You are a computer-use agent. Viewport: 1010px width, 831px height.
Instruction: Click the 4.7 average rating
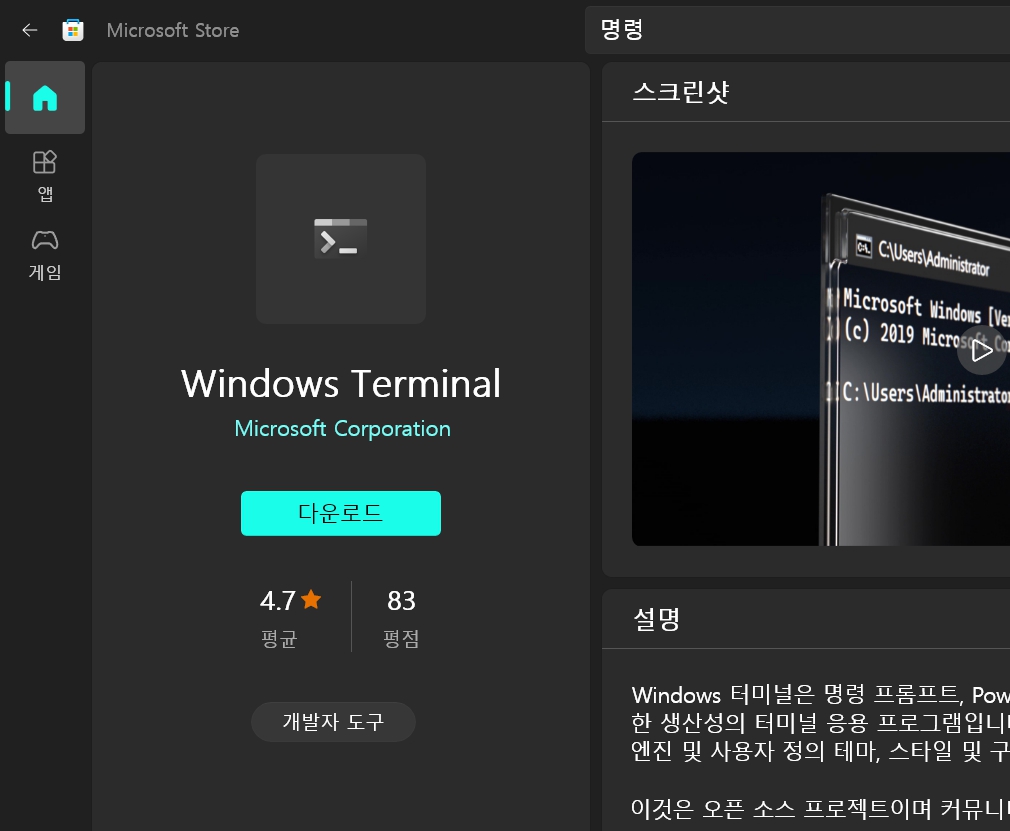point(278,601)
